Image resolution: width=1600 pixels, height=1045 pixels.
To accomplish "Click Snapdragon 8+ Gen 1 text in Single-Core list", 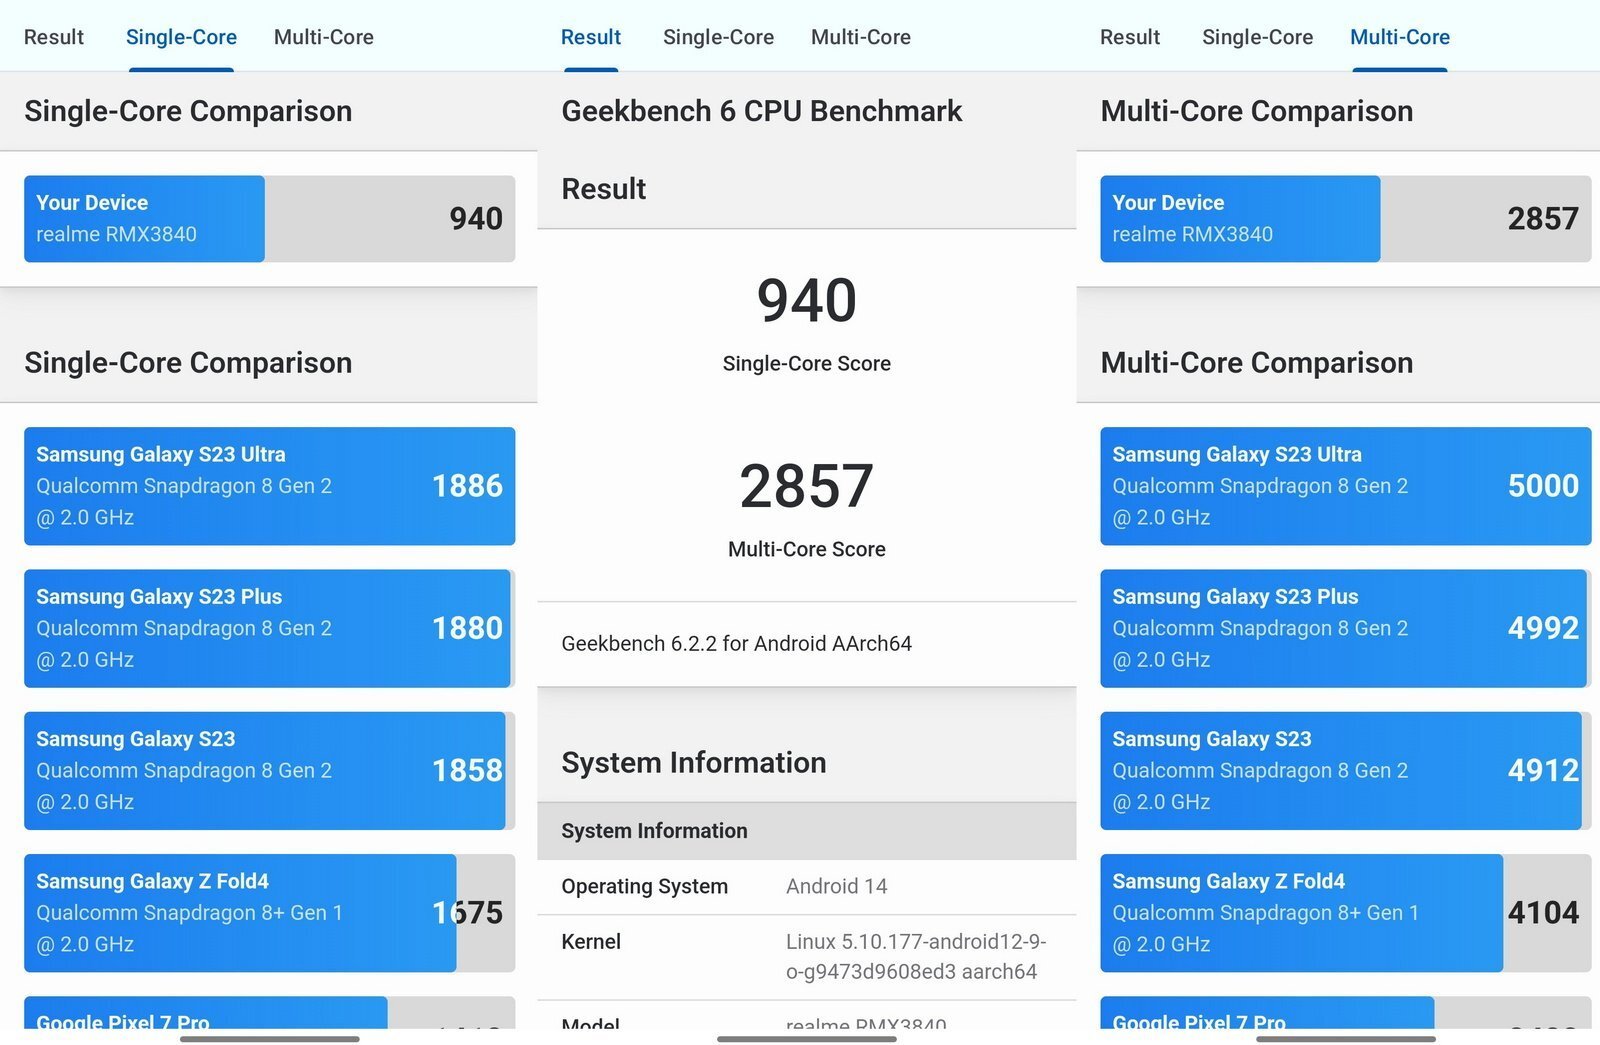I will tap(190, 913).
